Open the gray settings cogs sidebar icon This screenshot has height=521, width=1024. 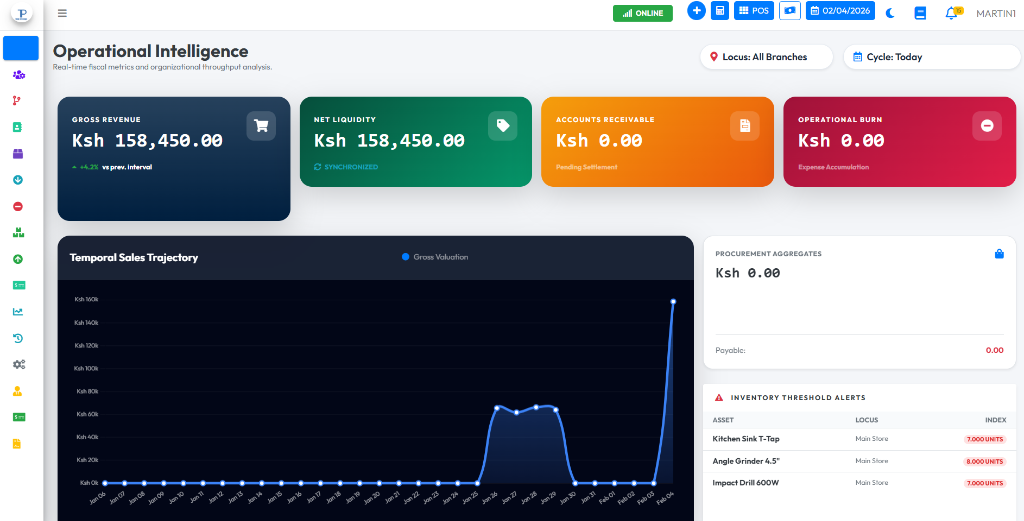tap(18, 364)
